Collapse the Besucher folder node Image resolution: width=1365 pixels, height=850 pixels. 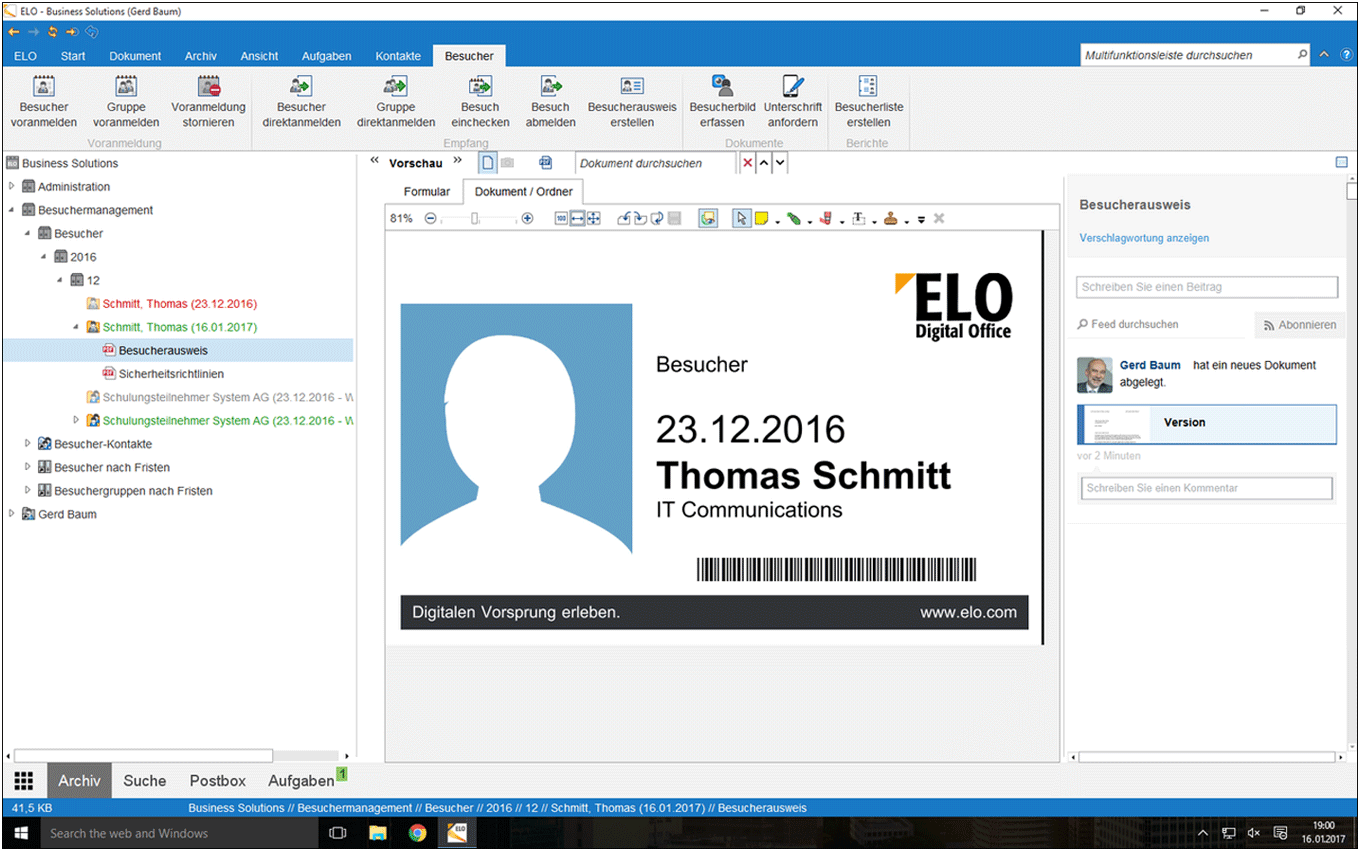point(28,233)
